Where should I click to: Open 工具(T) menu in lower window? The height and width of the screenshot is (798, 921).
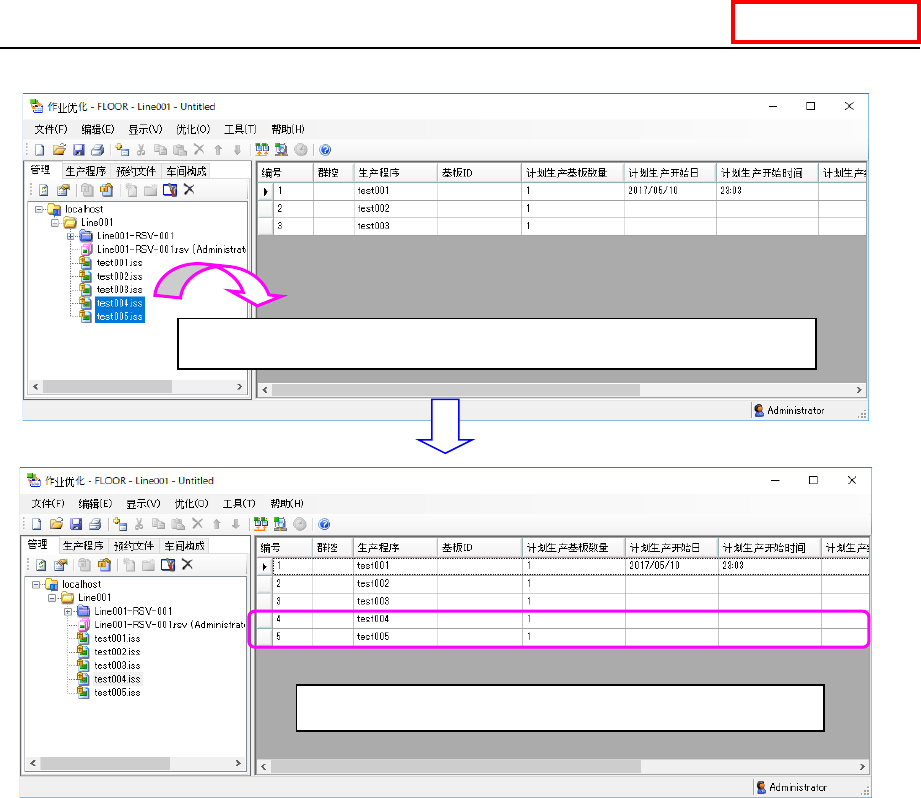239,504
